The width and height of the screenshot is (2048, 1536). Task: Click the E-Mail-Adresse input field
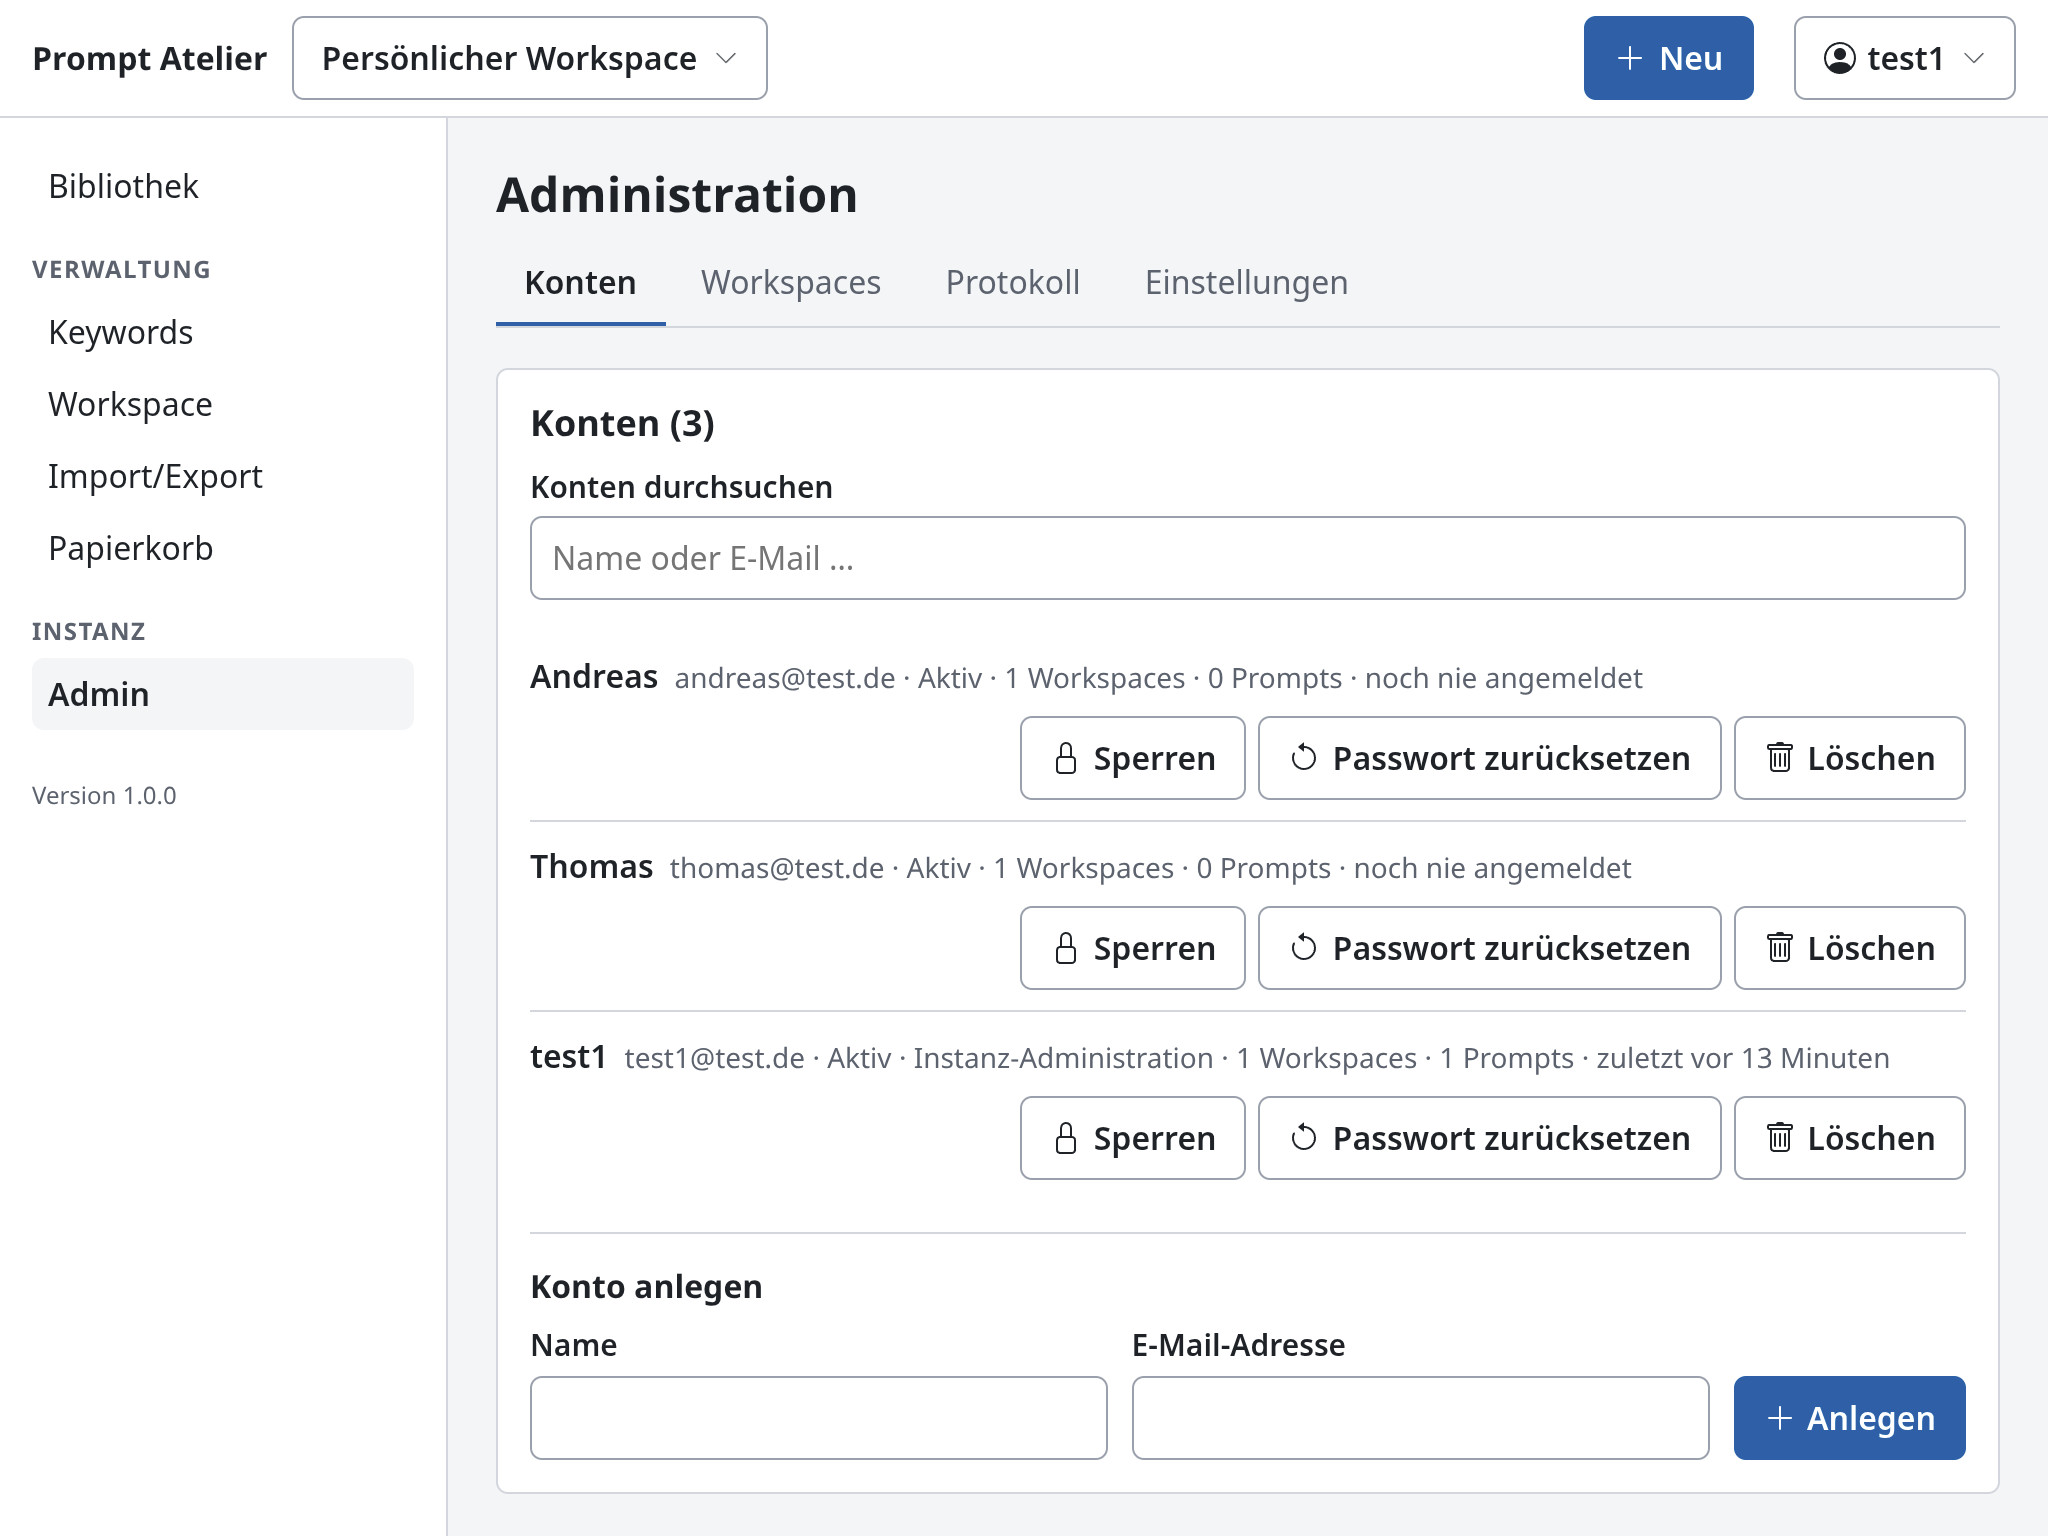click(x=1421, y=1418)
